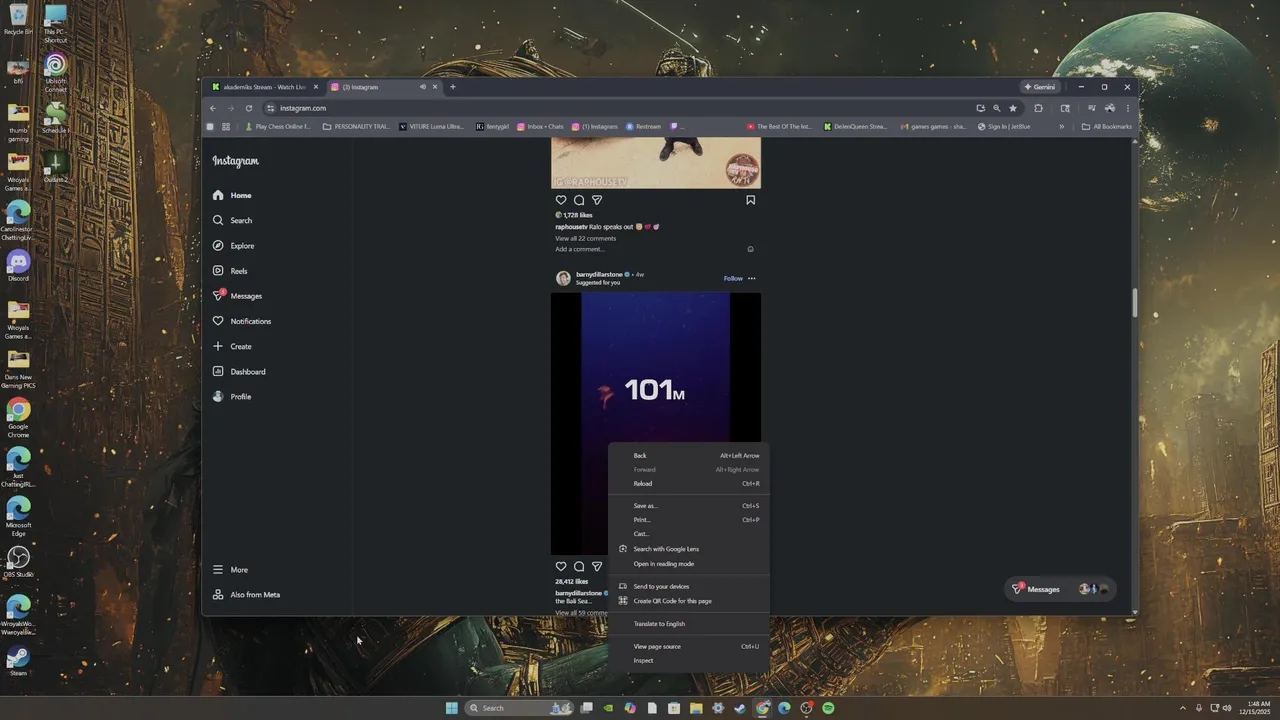
Task: Select View page source
Action: [x=689, y=646]
